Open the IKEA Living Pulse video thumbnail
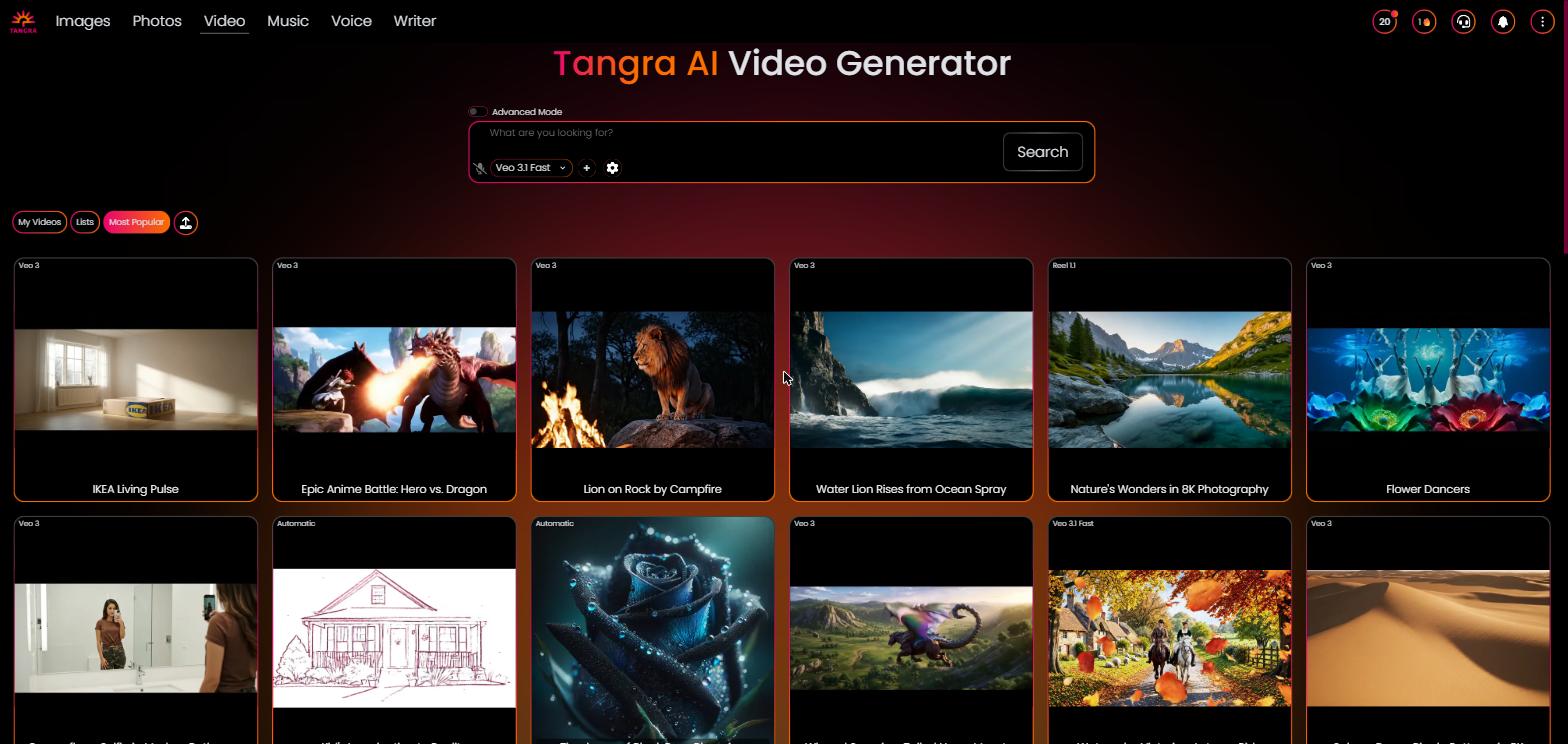Viewport: 1568px width, 744px height. [136, 379]
